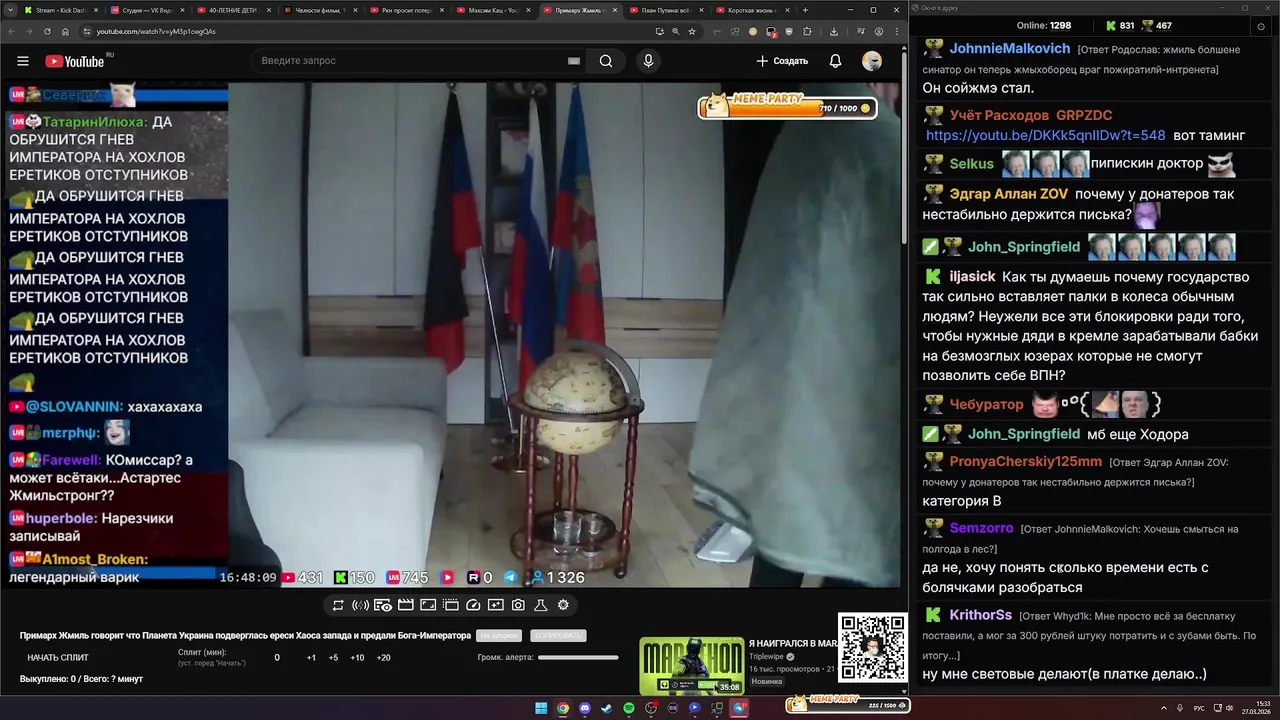Screen dimensions: 1280x720
Task: Click JohnnieMalkovich username in chat
Action: tap(1010, 49)
